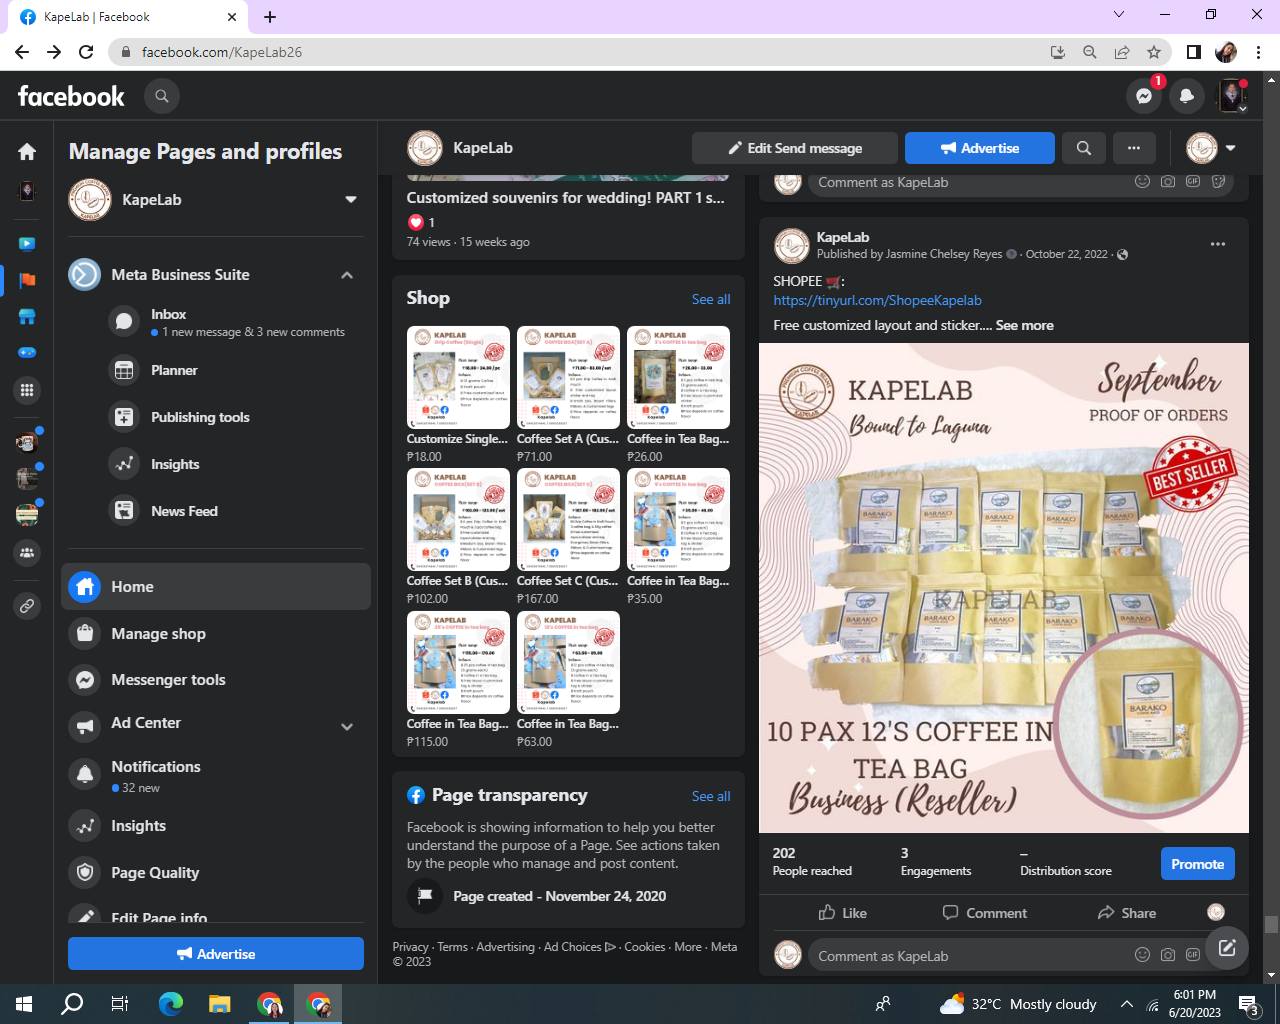
Task: Open Messenger chats icon
Action: tap(1144, 96)
